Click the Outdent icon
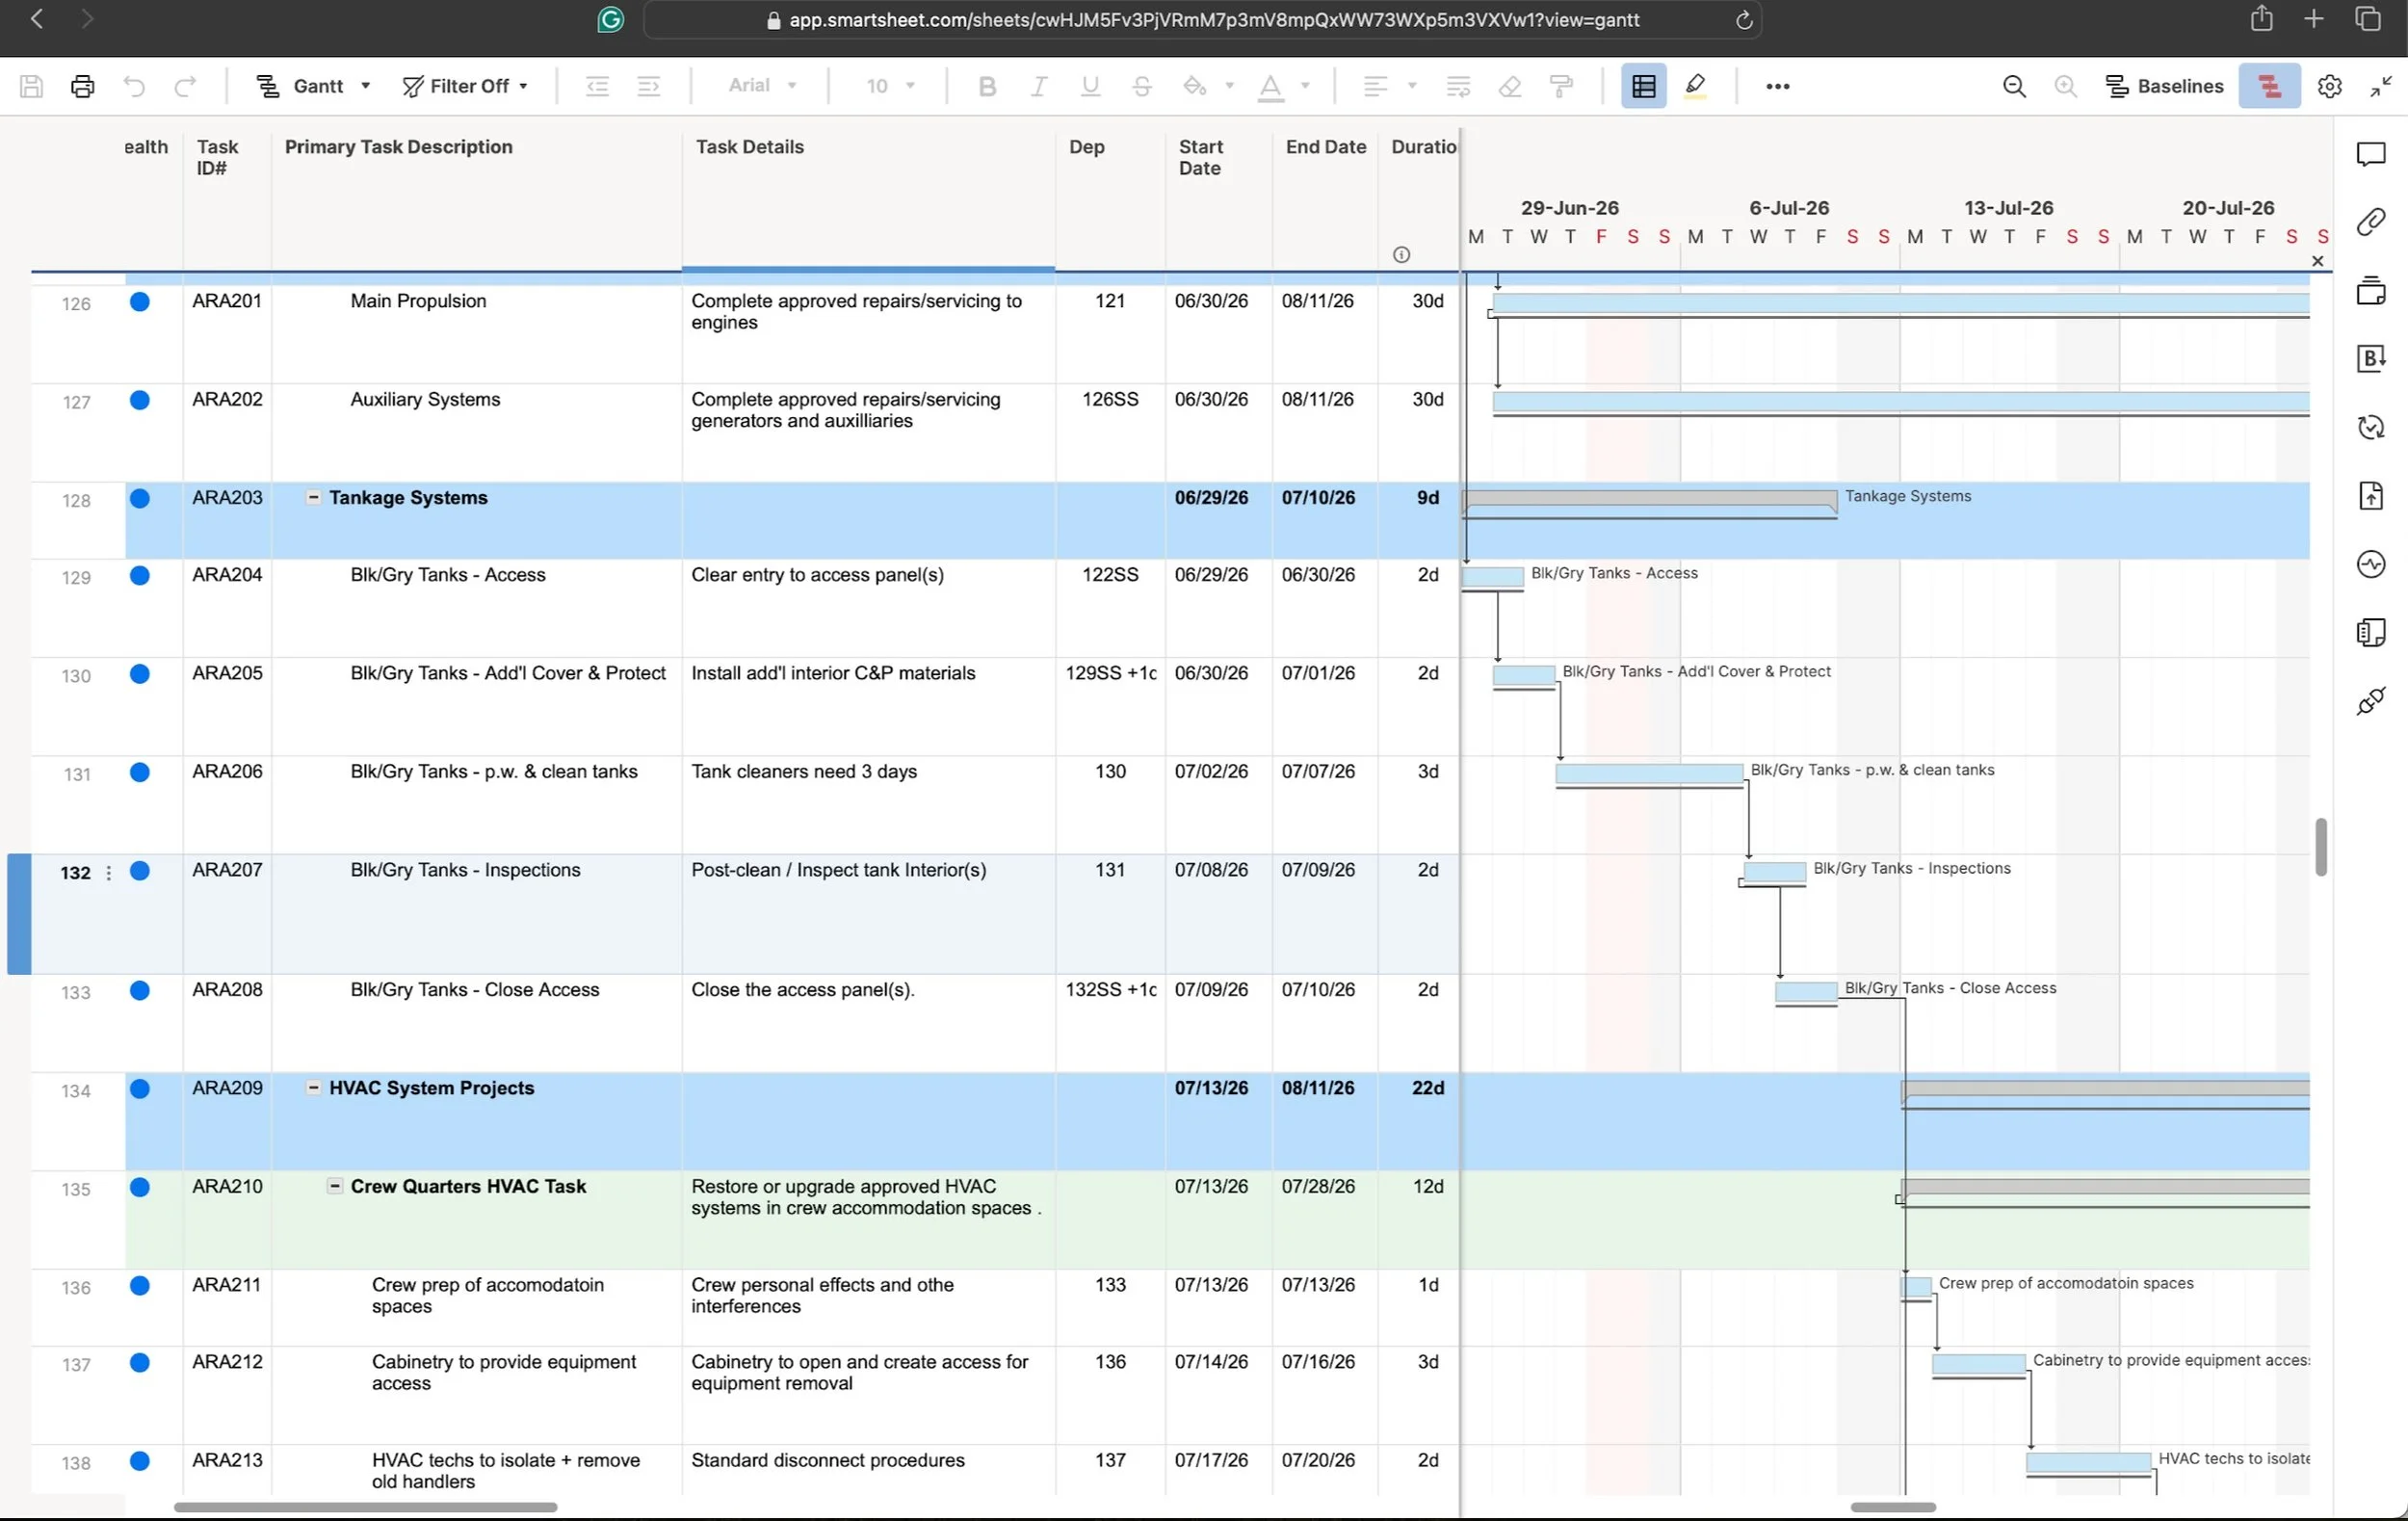Image resolution: width=2408 pixels, height=1521 pixels. point(597,86)
